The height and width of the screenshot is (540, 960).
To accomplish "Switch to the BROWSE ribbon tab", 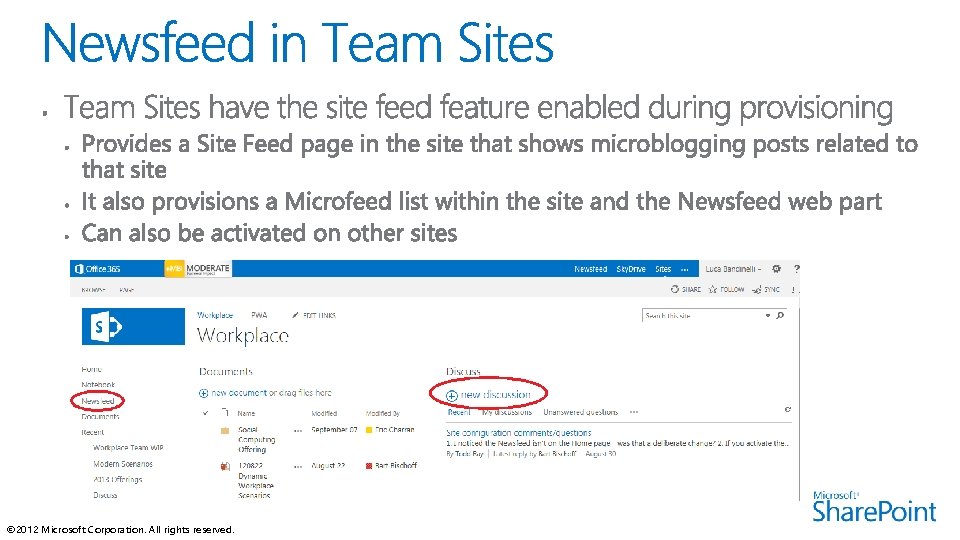I will (94, 290).
